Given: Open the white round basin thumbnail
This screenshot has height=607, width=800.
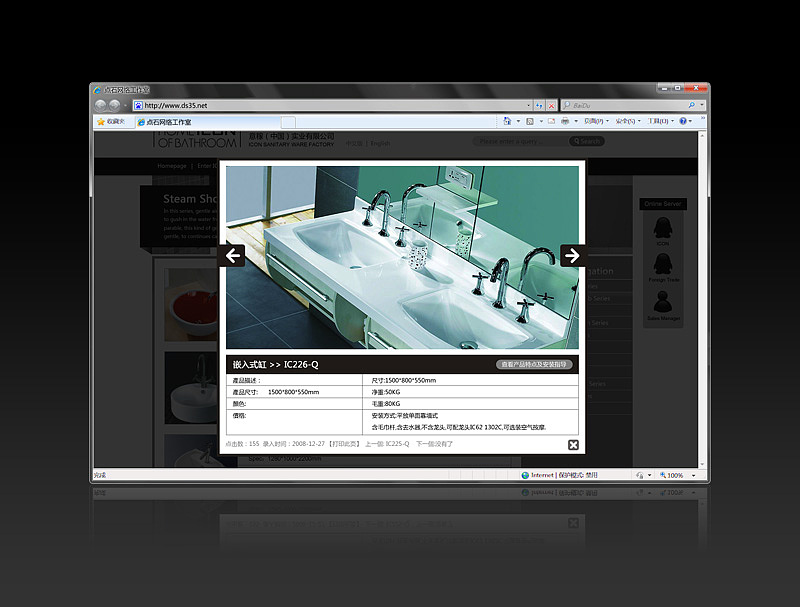Looking at the screenshot, I should point(192,388).
